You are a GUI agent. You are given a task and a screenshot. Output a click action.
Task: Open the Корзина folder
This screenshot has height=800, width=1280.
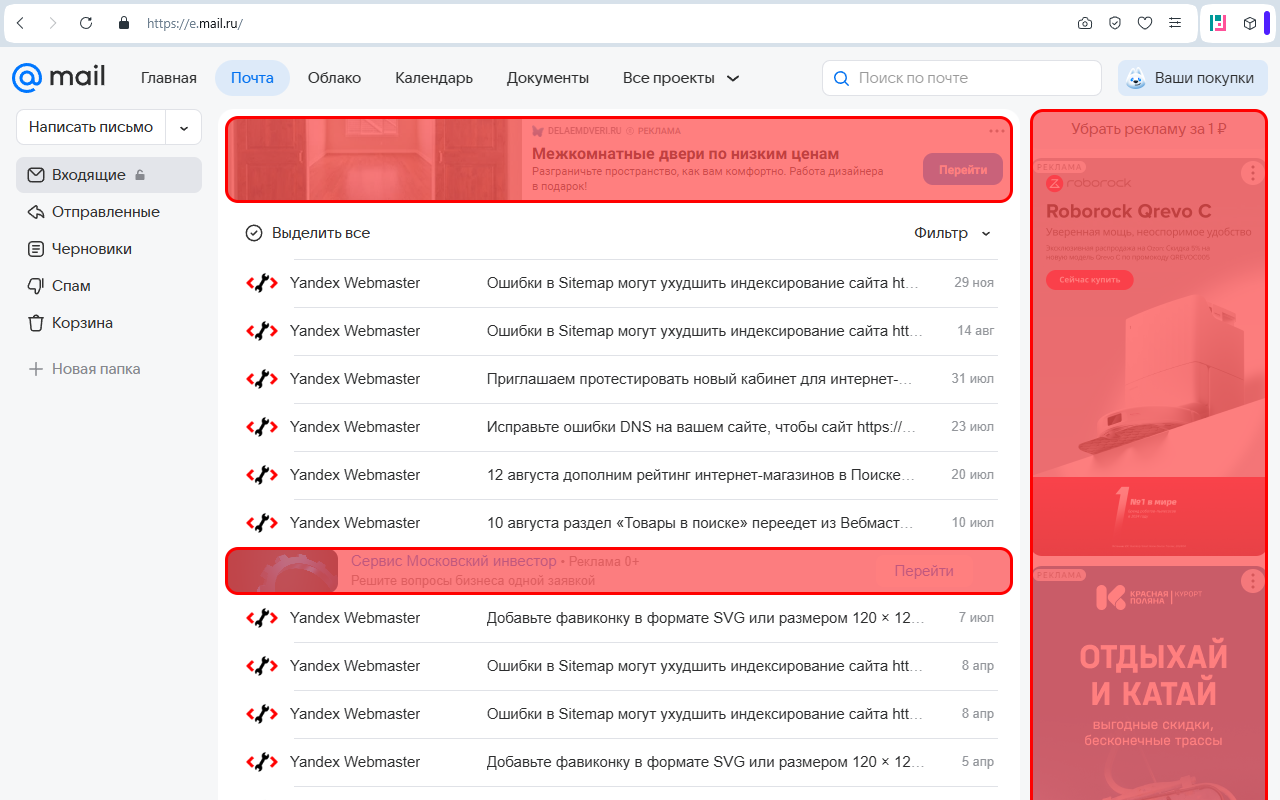point(109,323)
